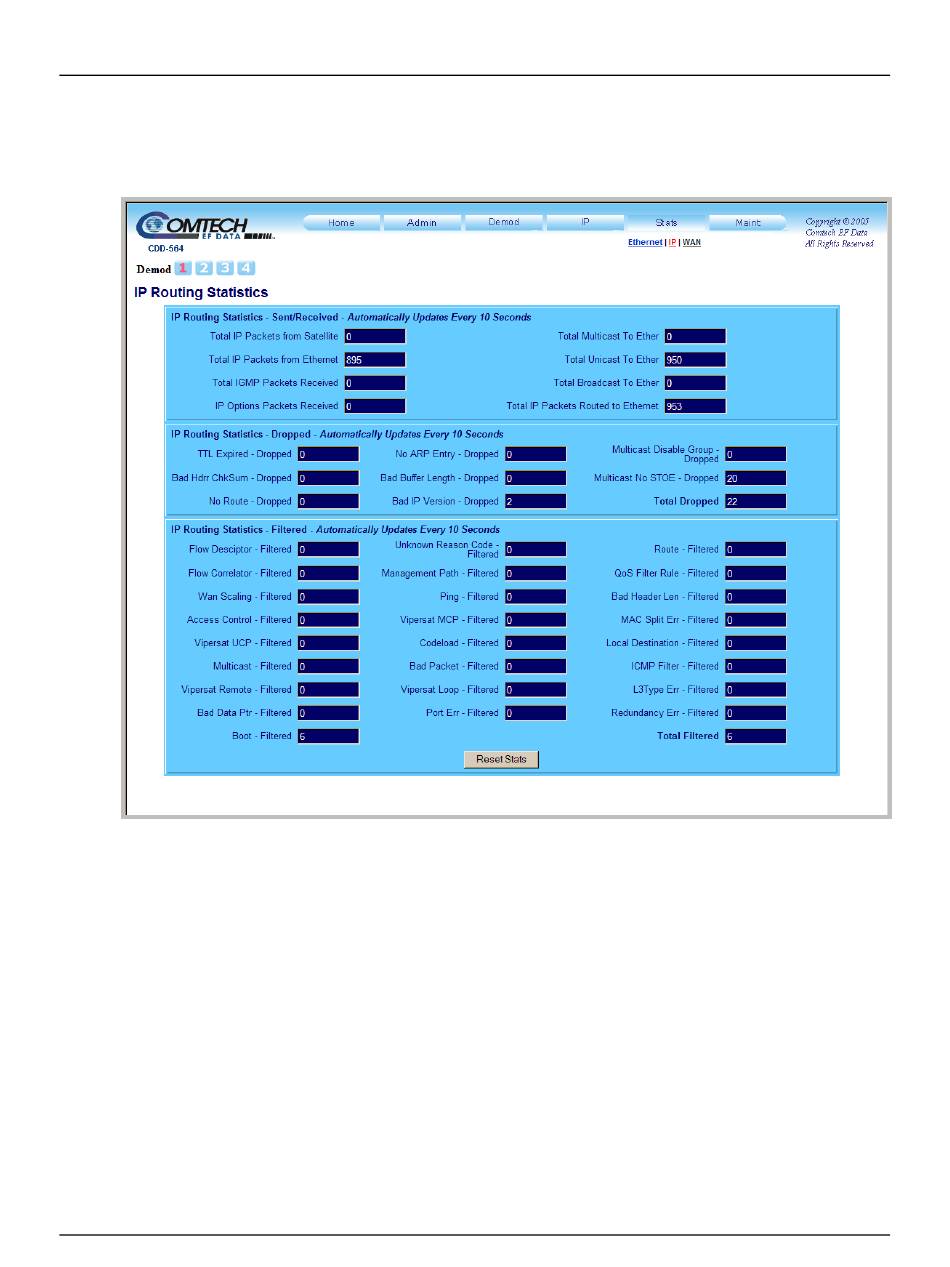950x1267 pixels.
Task: Click the Reset Stats button
Action: coord(501,760)
